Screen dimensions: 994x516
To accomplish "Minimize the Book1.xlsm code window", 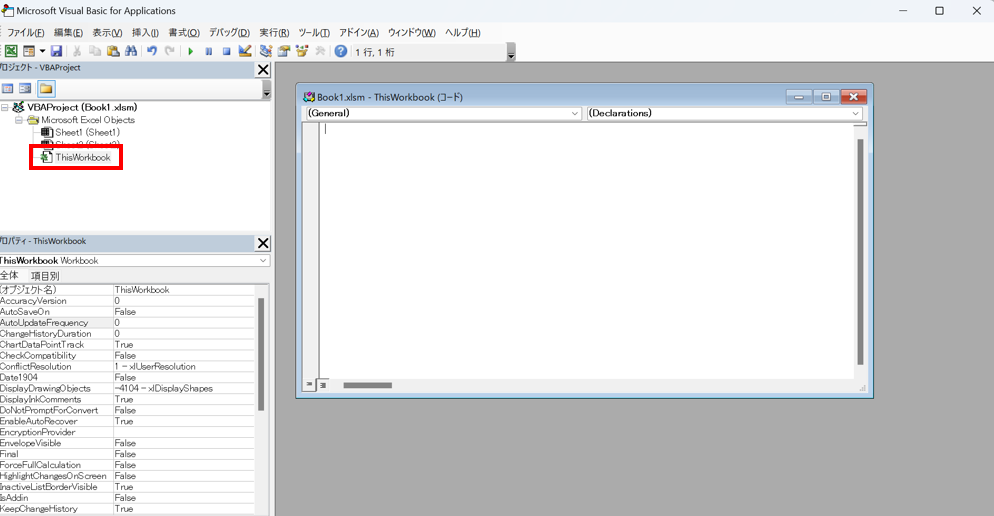I will [799, 97].
